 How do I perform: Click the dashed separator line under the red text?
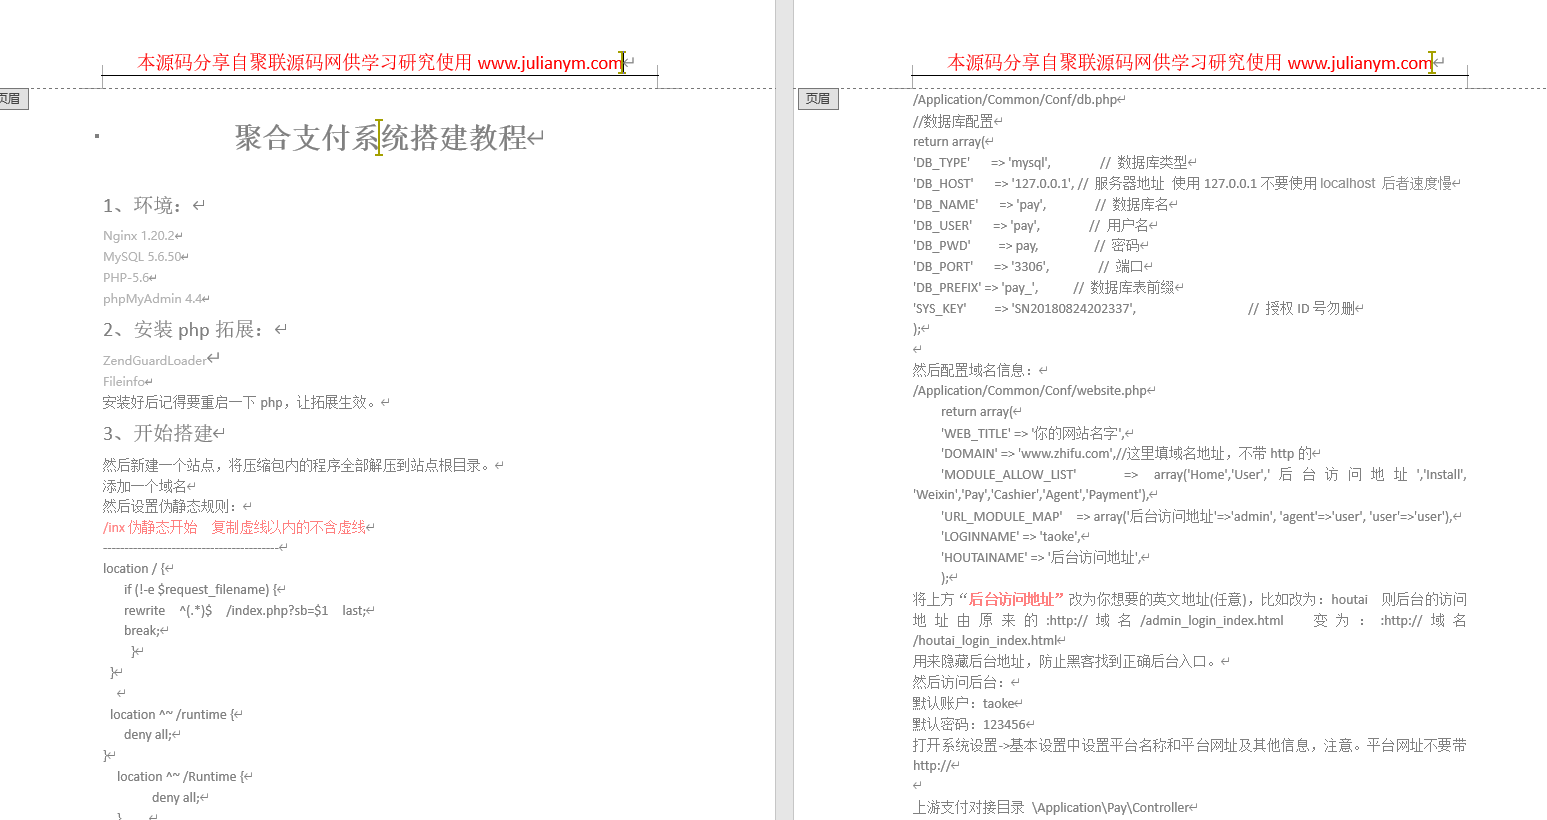click(x=190, y=547)
